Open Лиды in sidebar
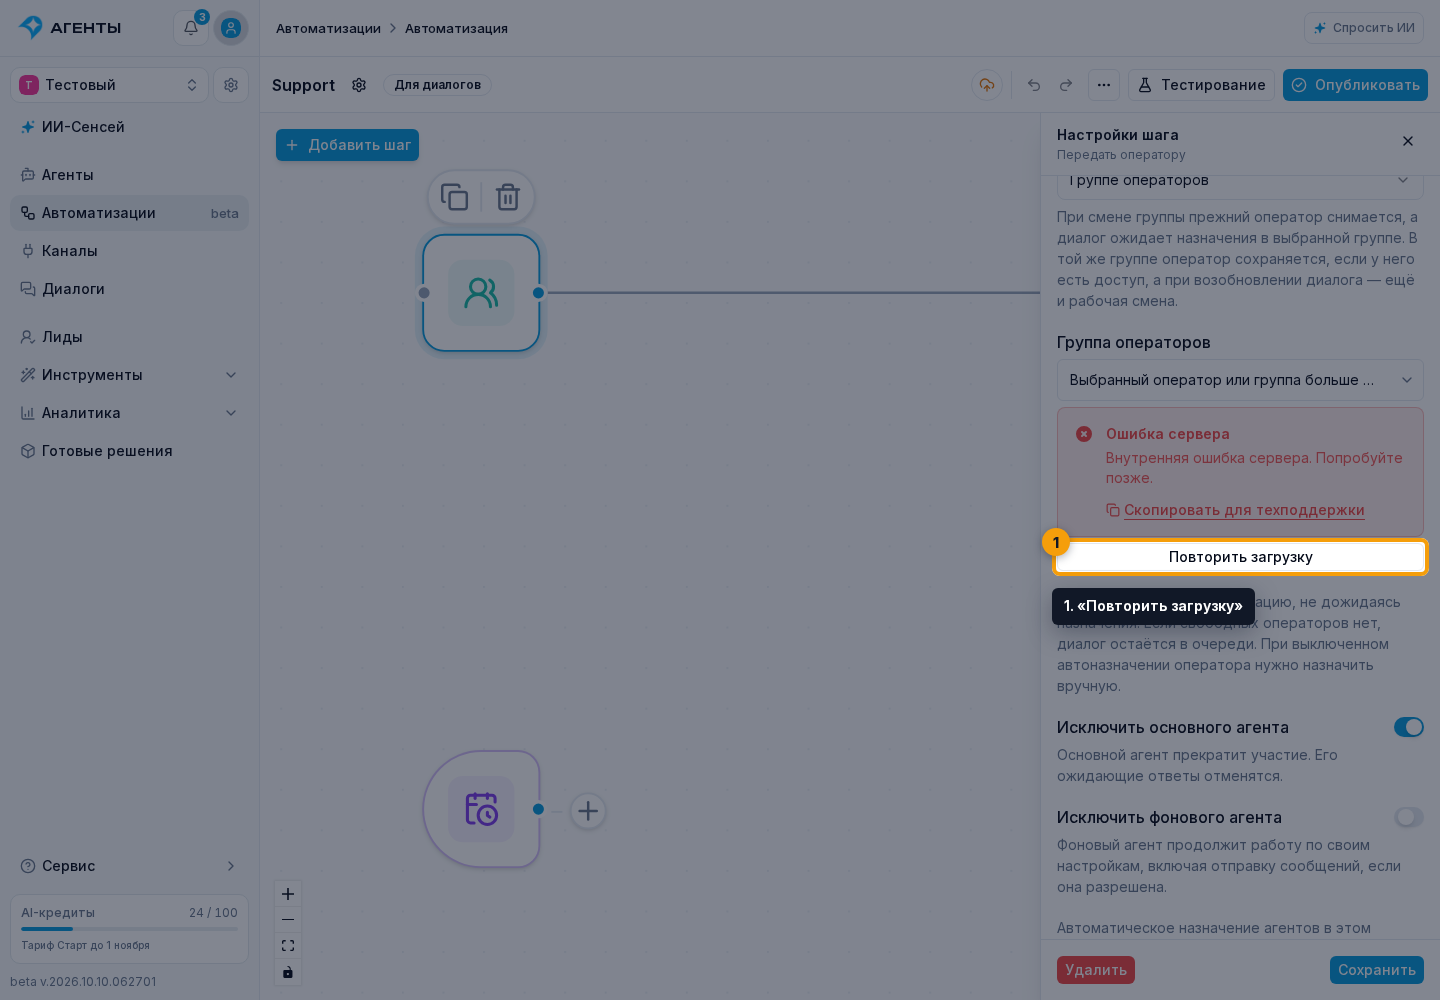 130,337
